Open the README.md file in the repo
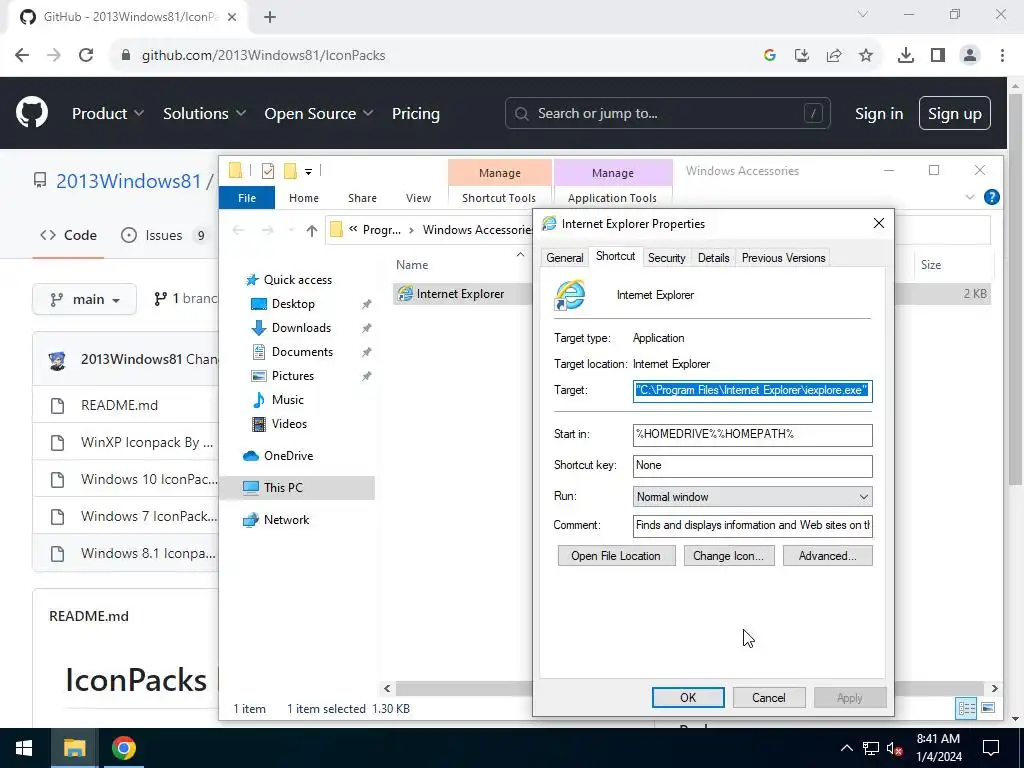This screenshot has width=1024, height=768. click(120, 406)
